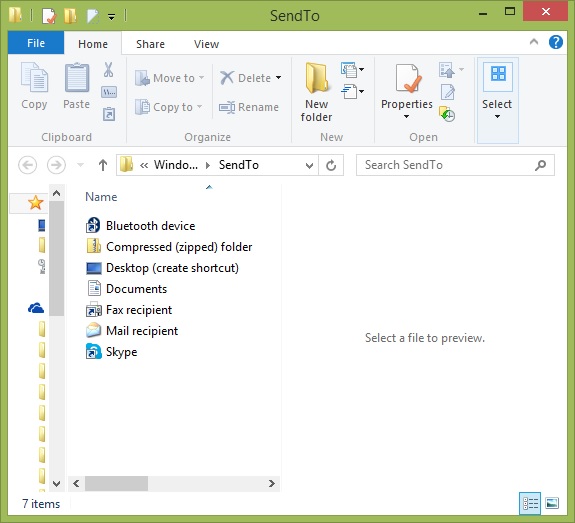Click the Rename button

(x=249, y=107)
